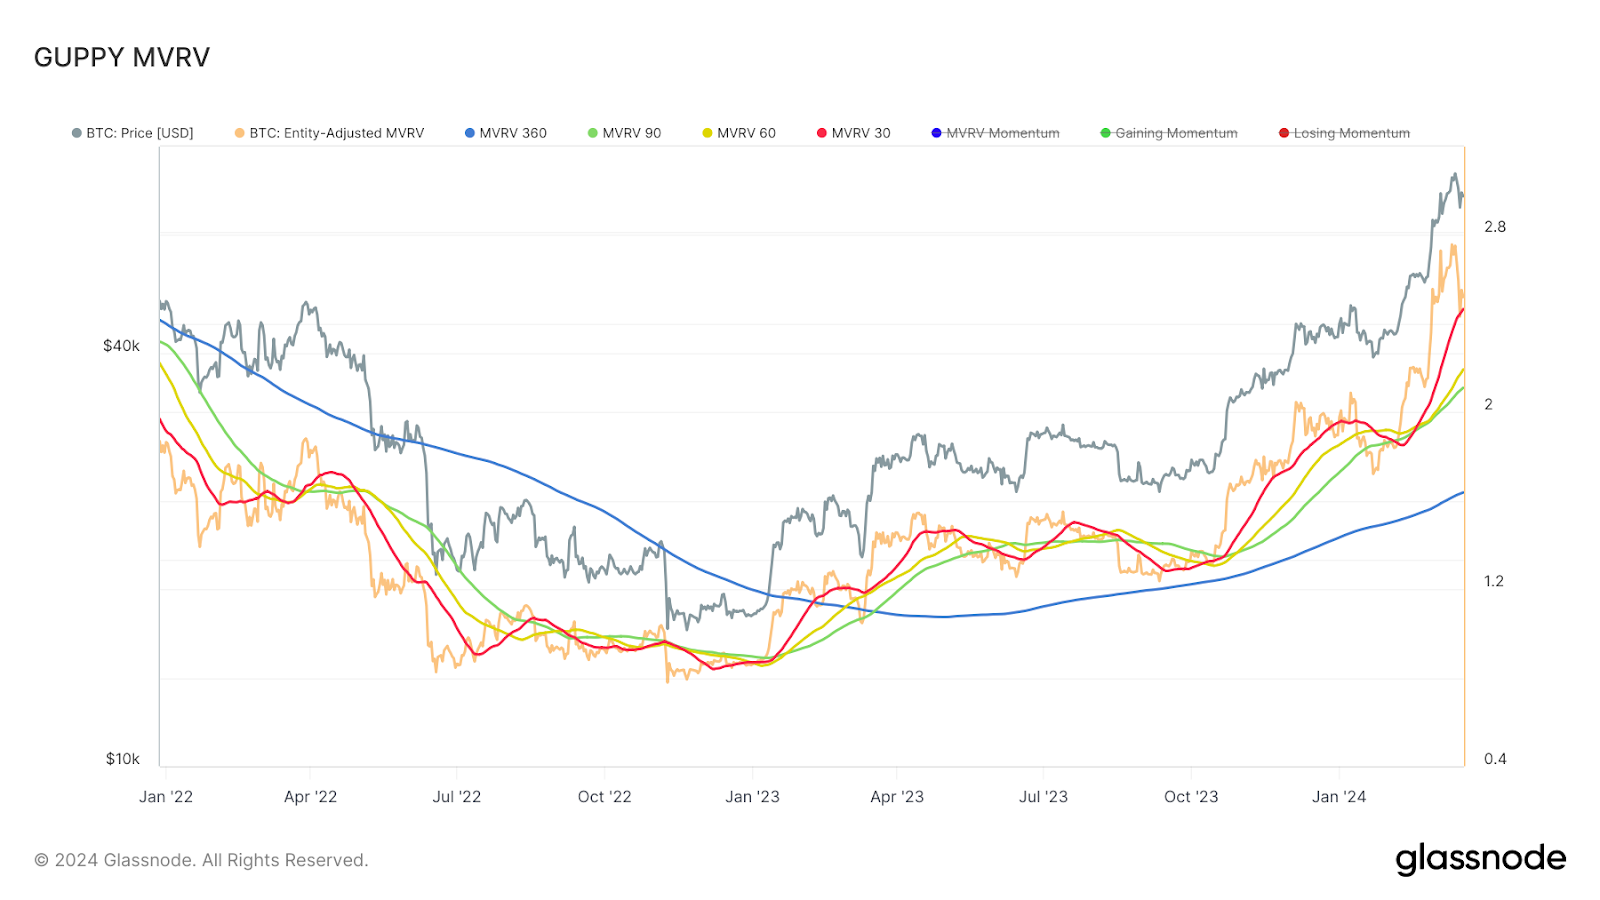The image size is (1600, 900).
Task: Show the Losing Momentum series
Action: tap(1344, 133)
